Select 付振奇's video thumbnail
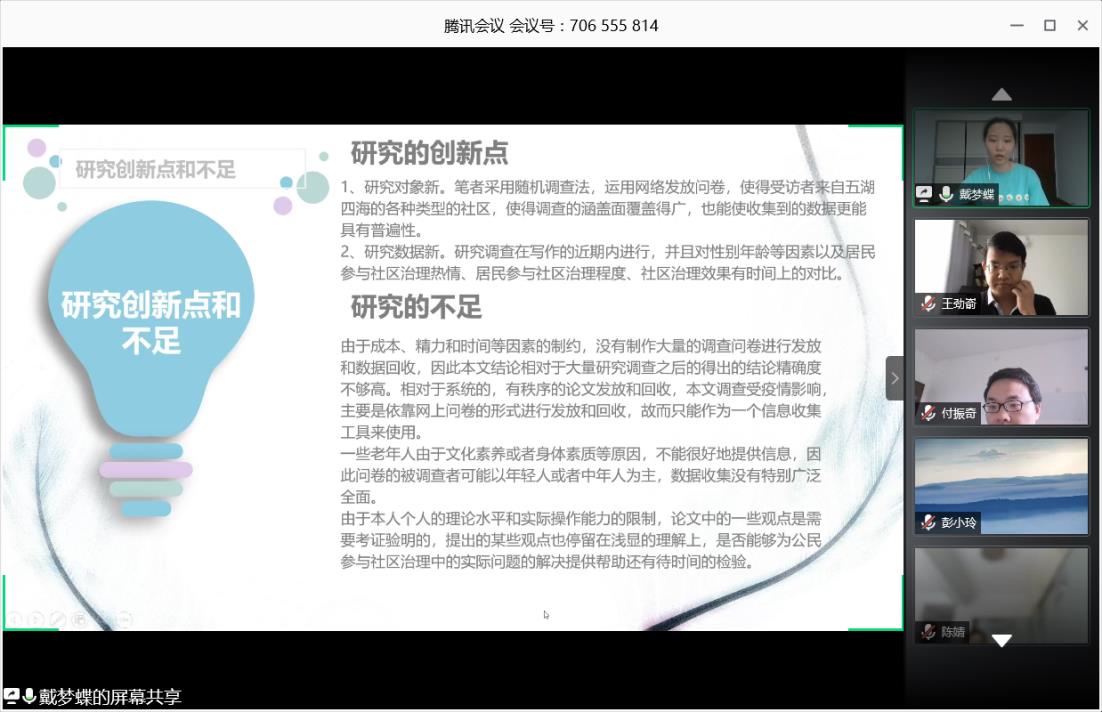 pos(1001,376)
